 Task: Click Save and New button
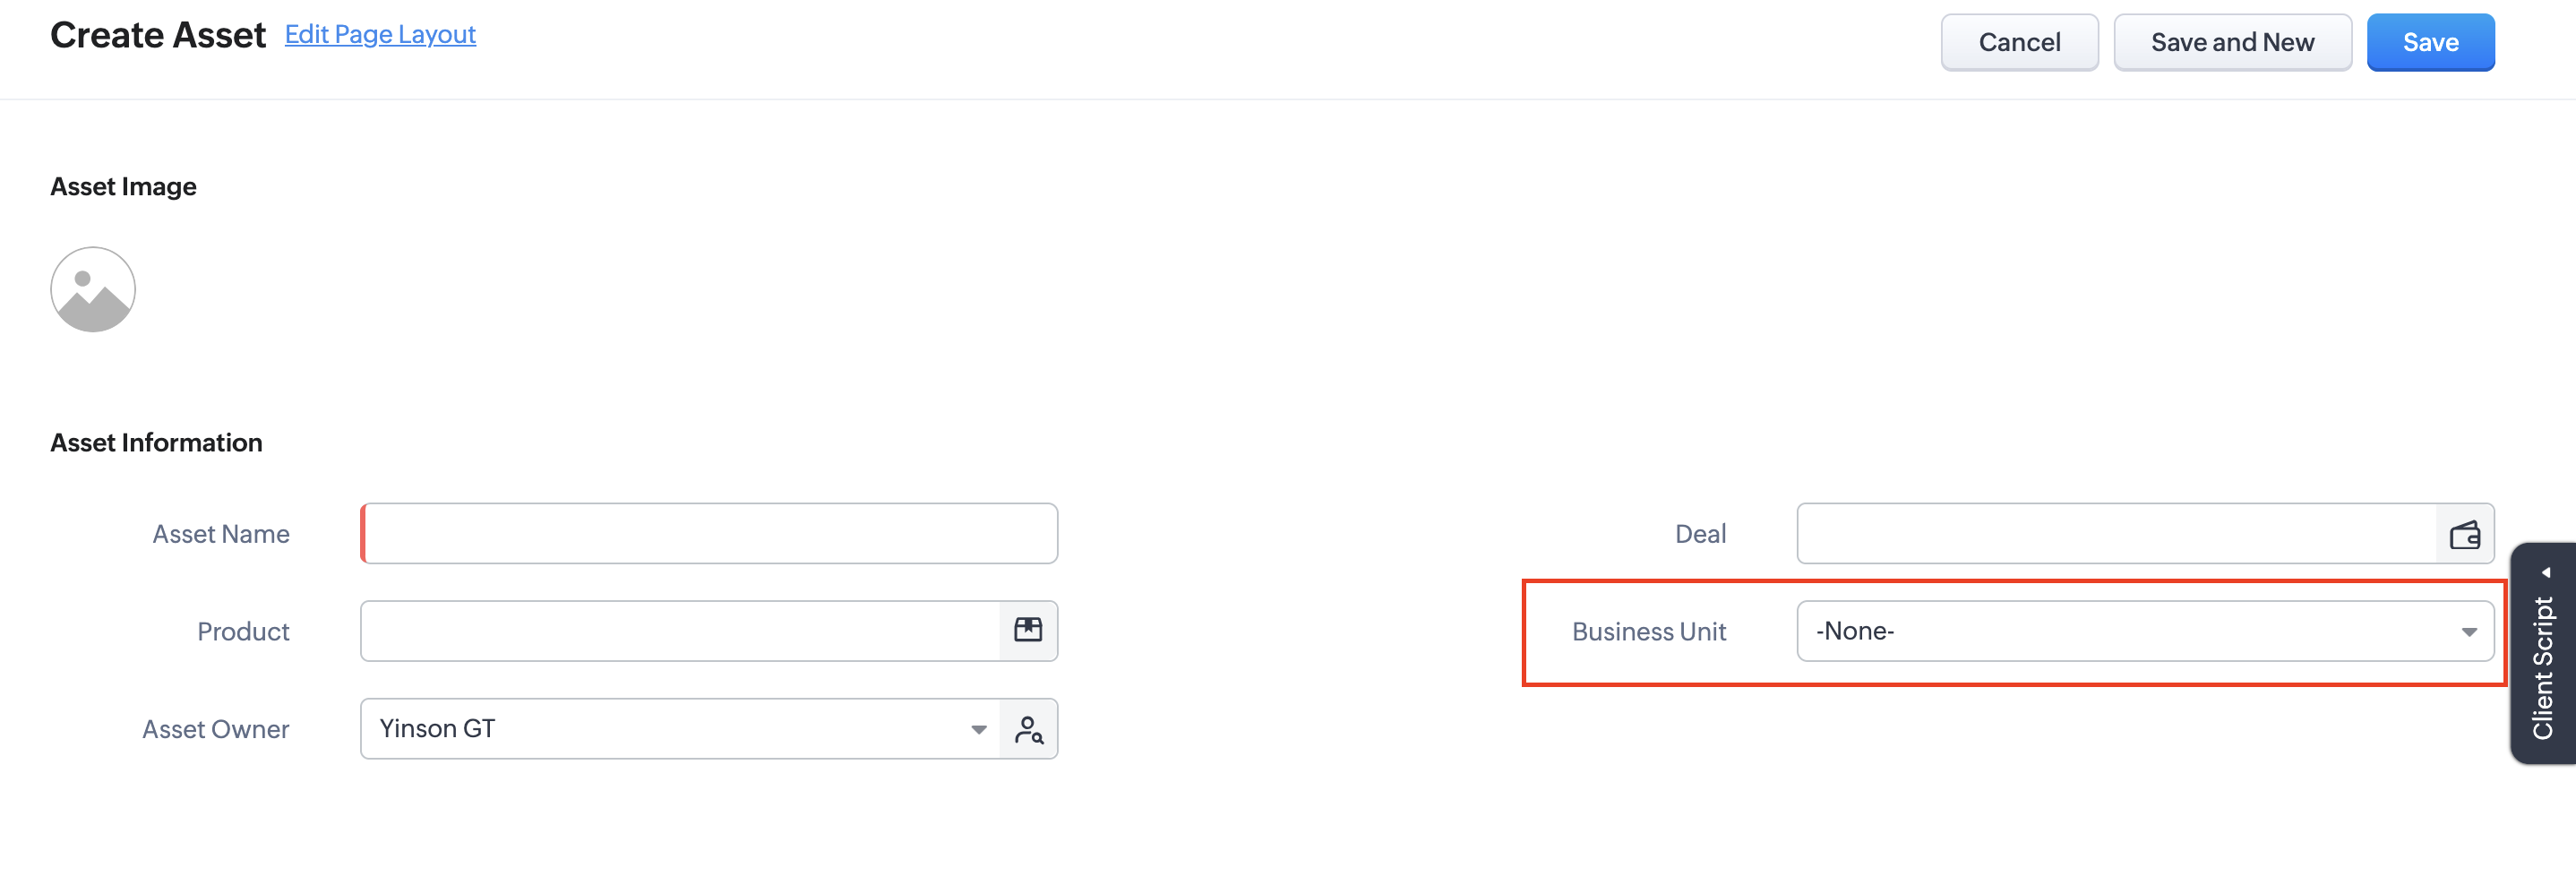[2232, 42]
